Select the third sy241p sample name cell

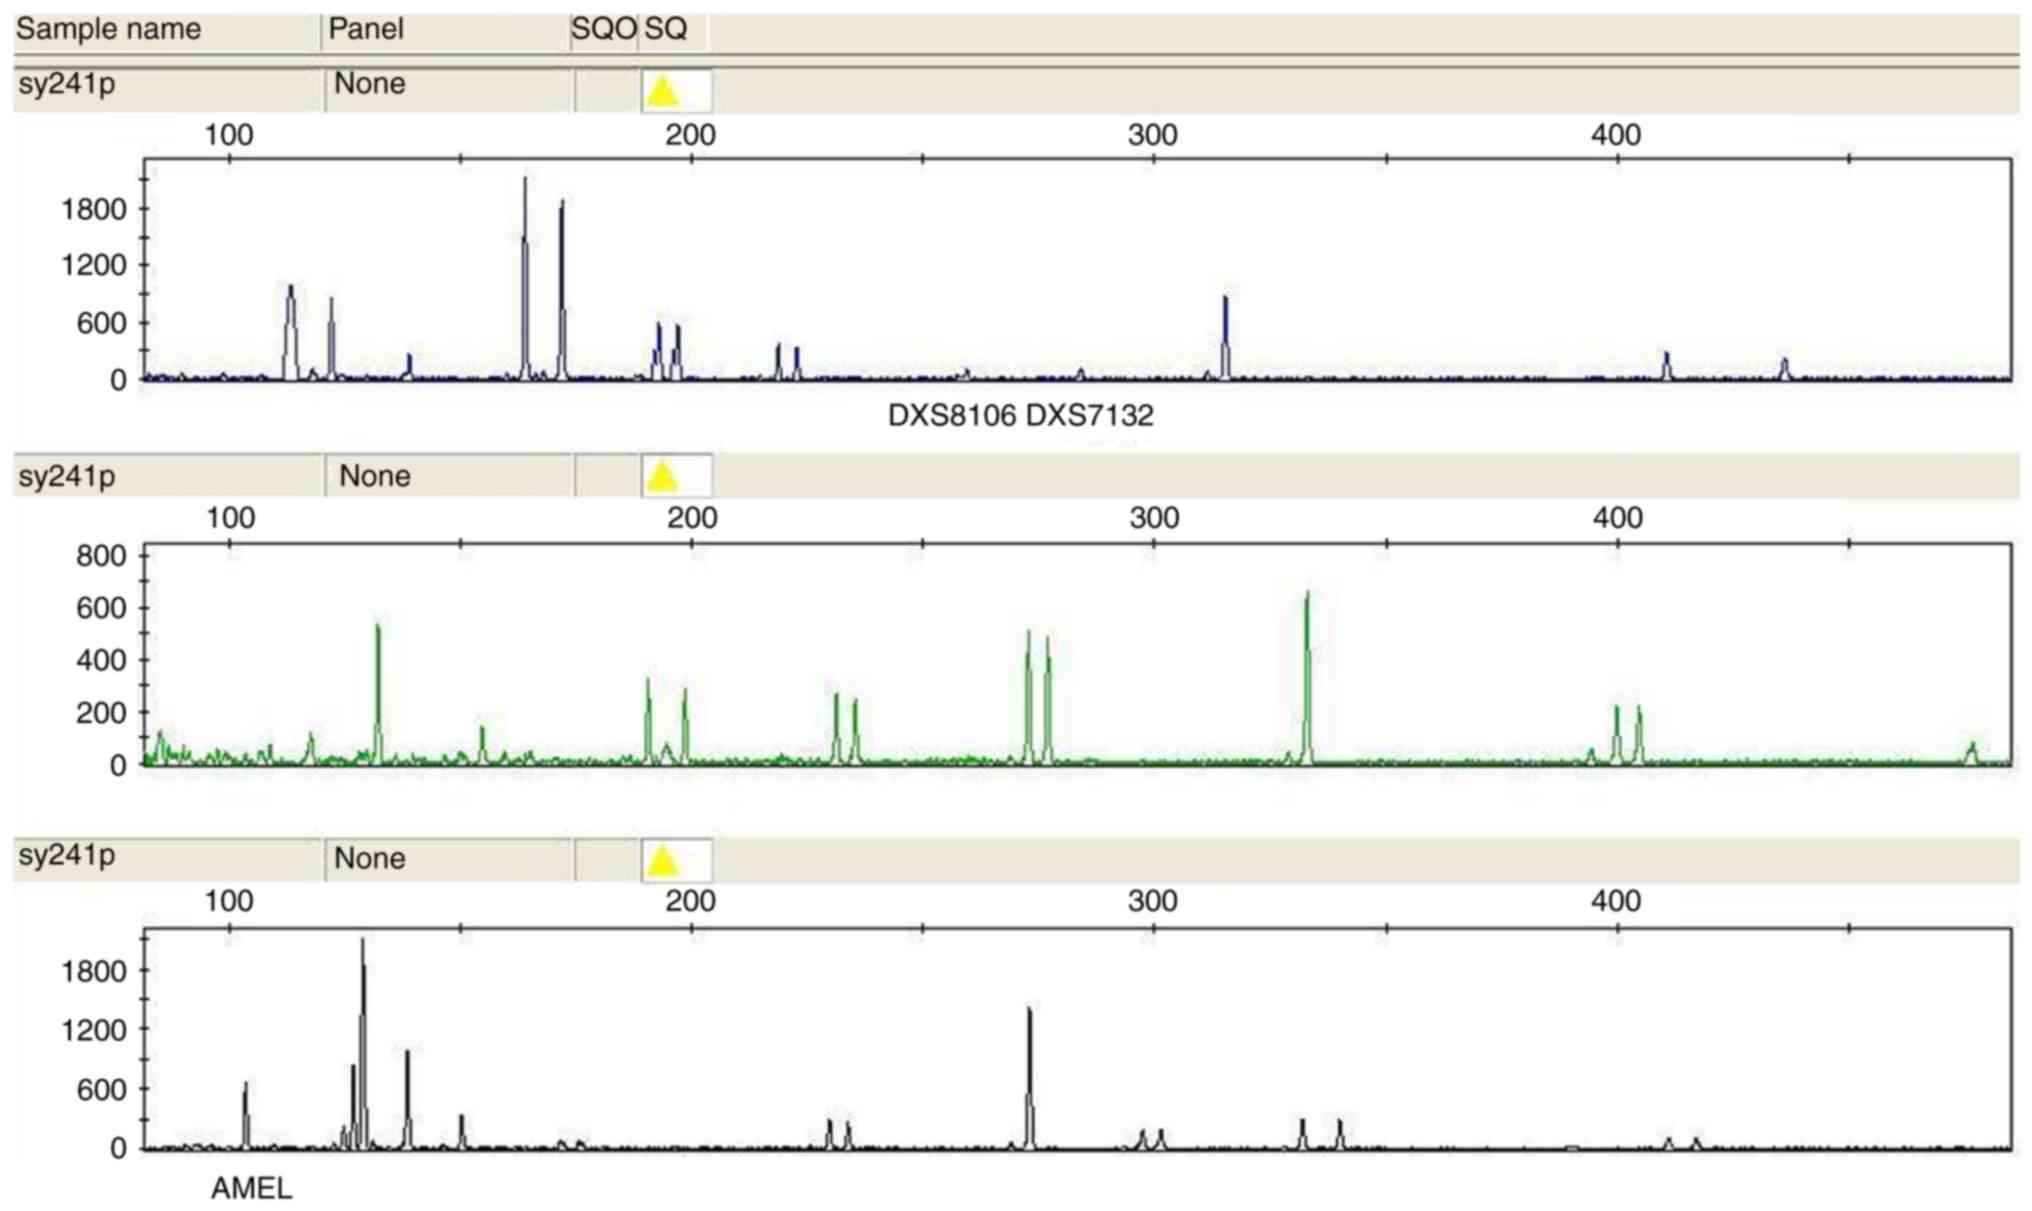pos(66,857)
